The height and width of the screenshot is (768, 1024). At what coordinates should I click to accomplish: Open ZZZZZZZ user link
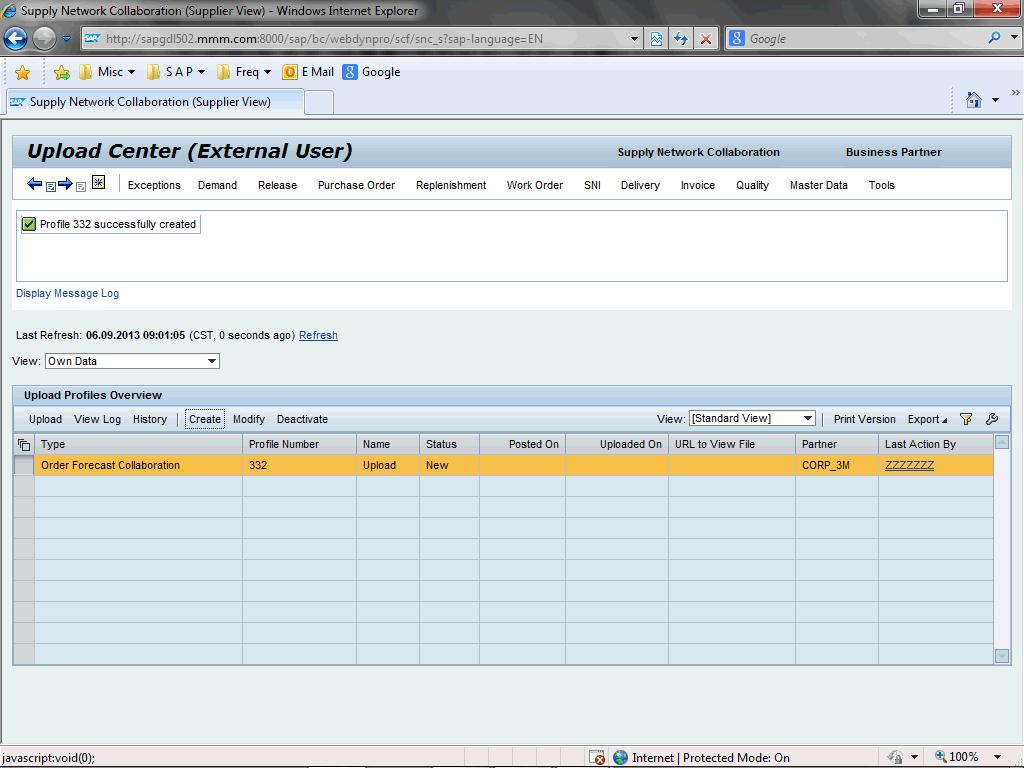(909, 465)
